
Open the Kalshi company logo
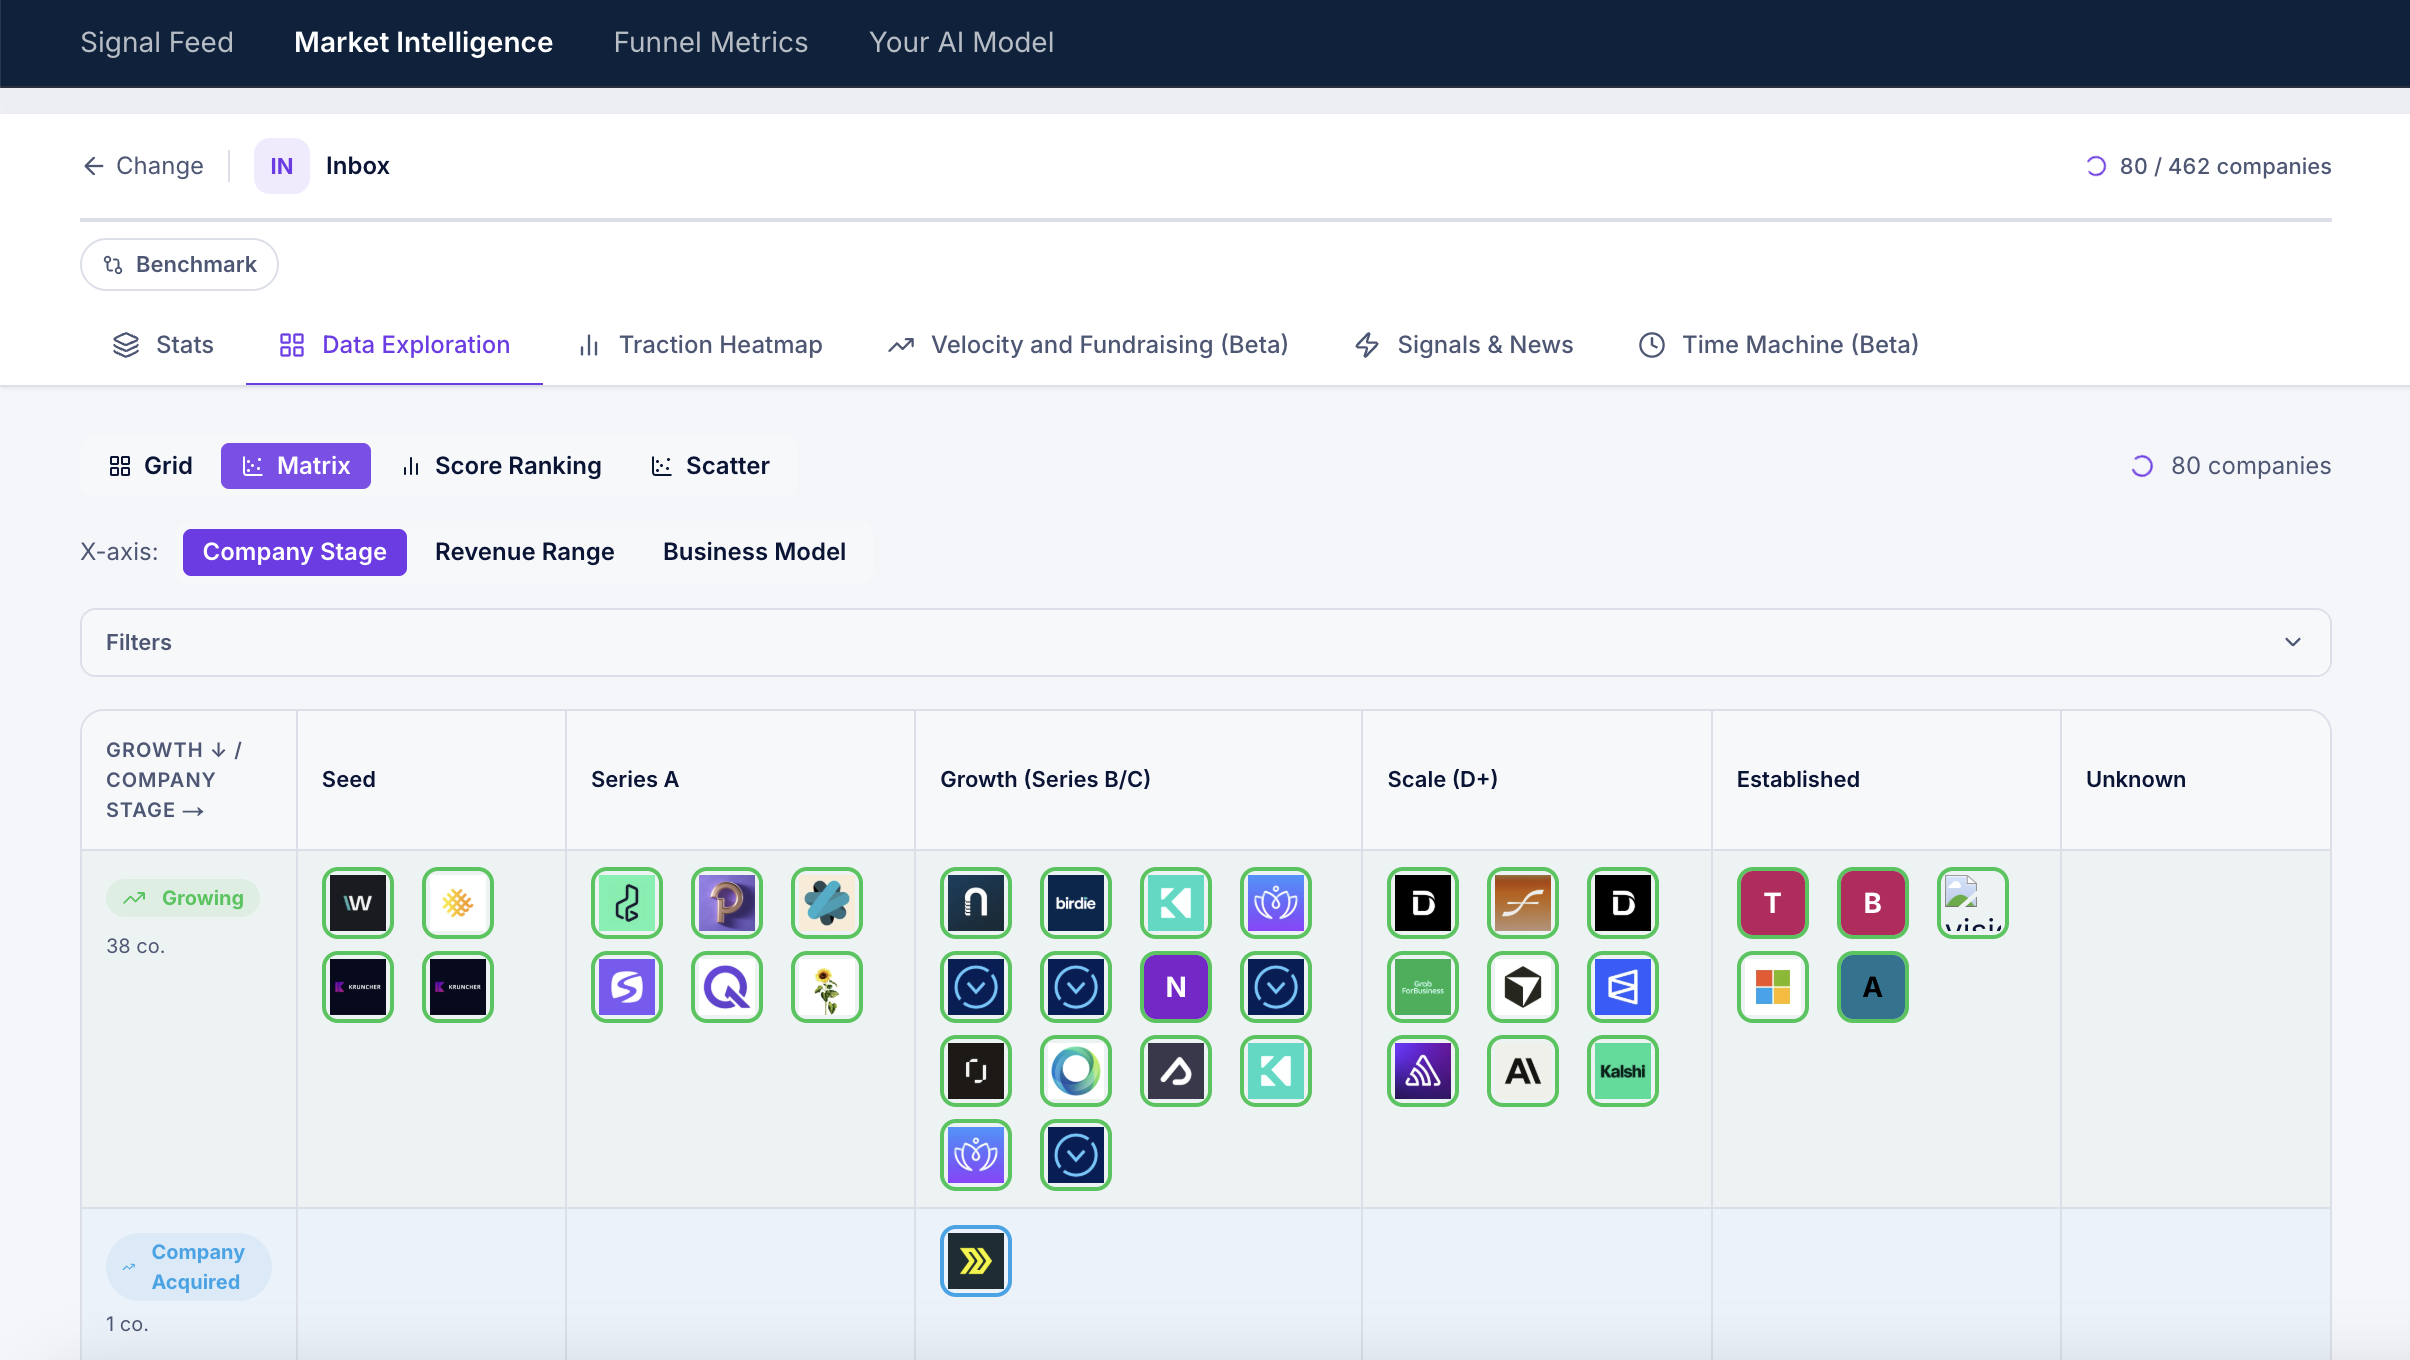click(x=1622, y=1071)
